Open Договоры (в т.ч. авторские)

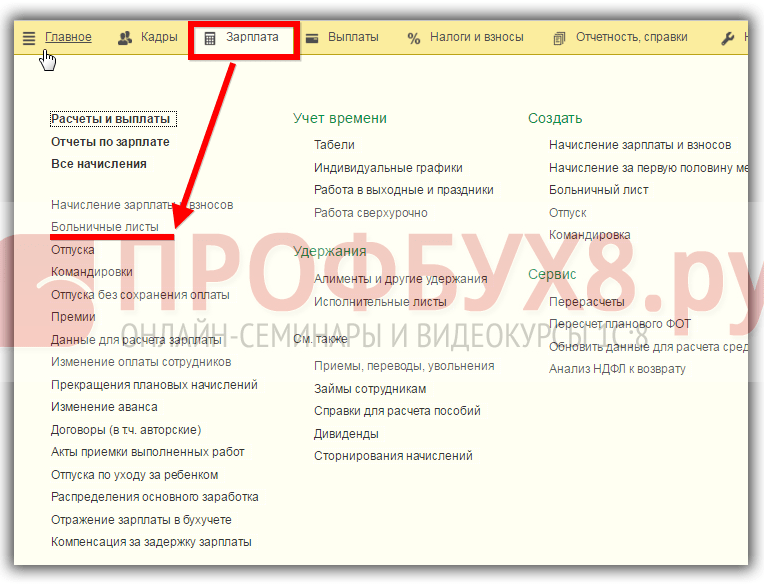point(126,430)
